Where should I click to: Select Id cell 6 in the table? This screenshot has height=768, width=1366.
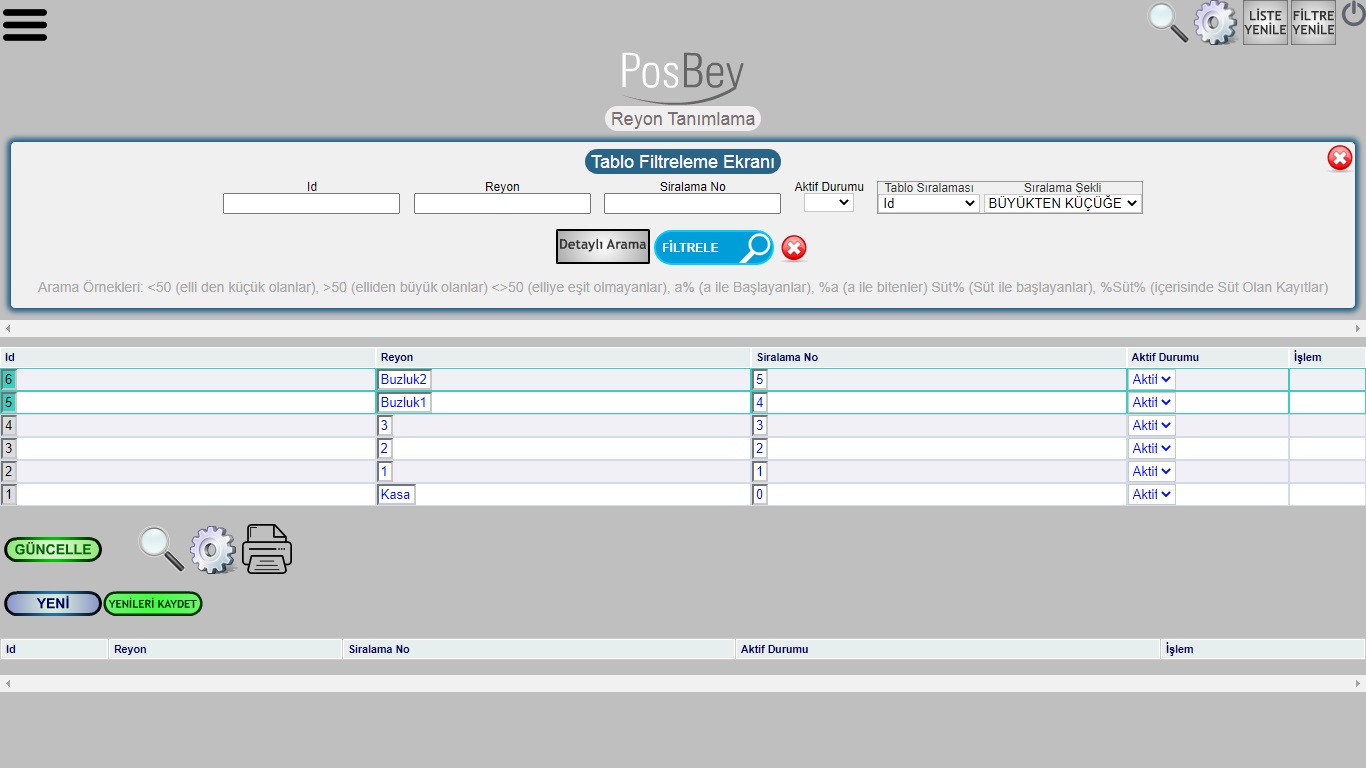coord(9,380)
